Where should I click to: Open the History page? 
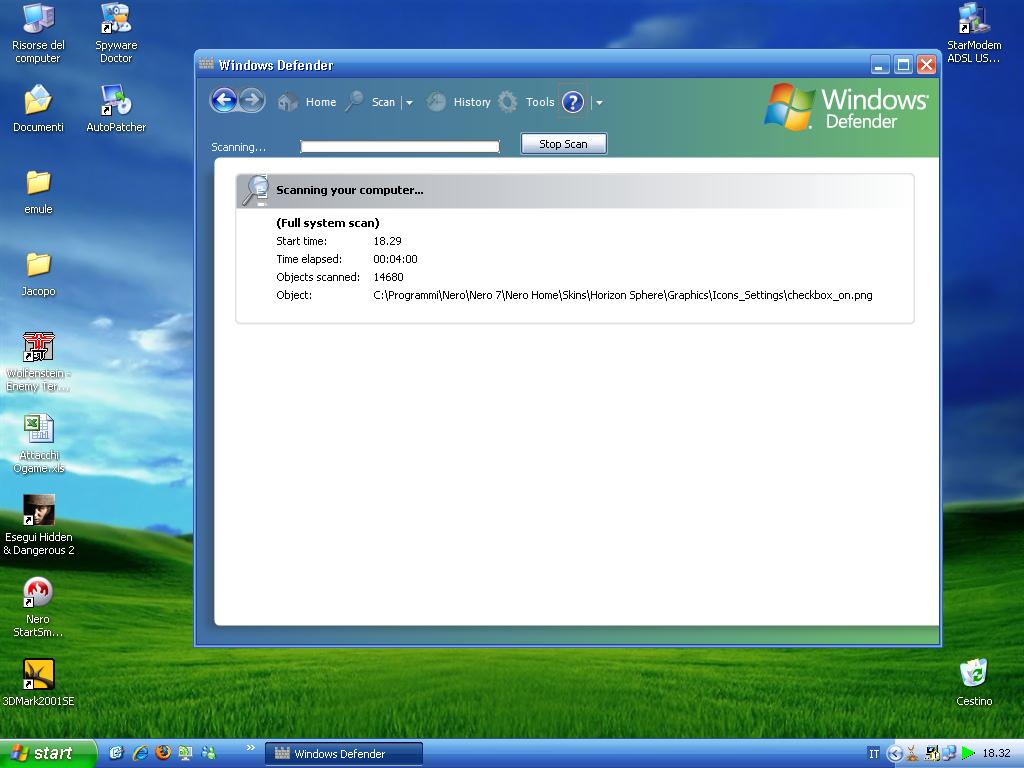click(458, 102)
